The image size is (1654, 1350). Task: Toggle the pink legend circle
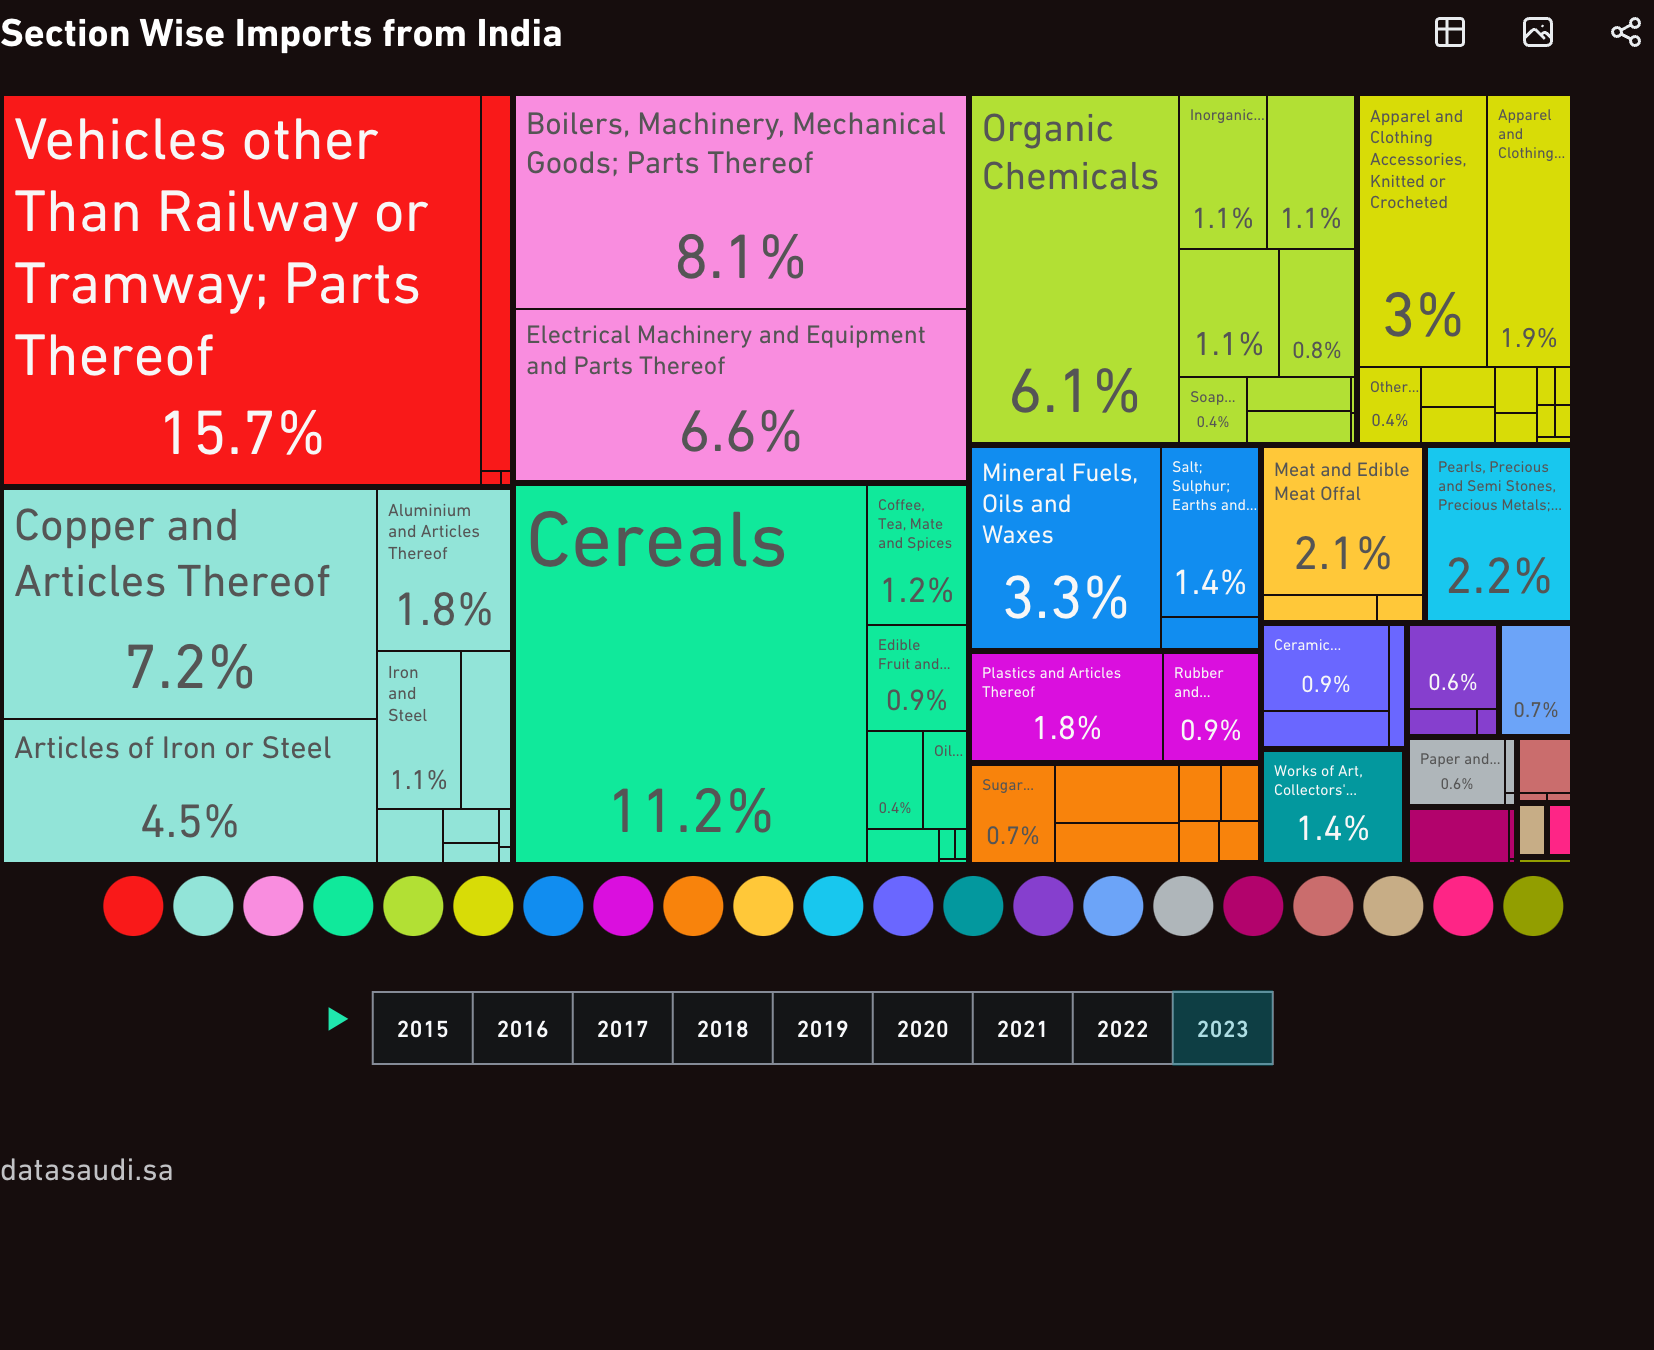(273, 906)
